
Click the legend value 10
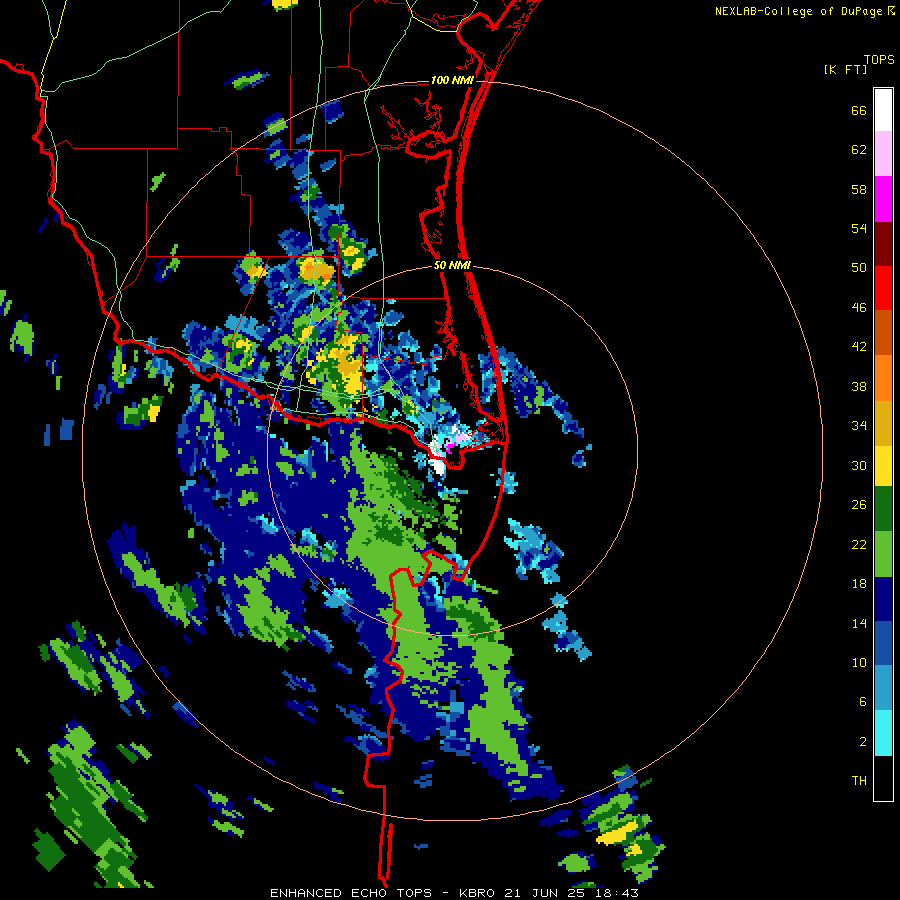(859, 662)
